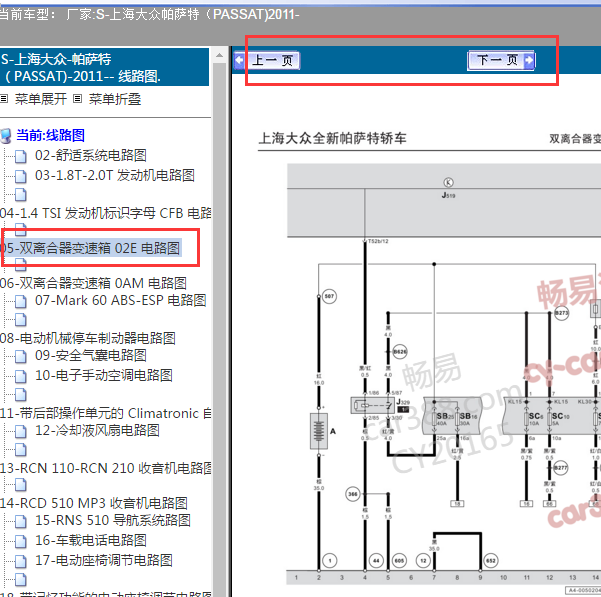Image resolution: width=601 pixels, height=597 pixels.
Task: Click the page icon above the 04-1.4 TSI entry
Action: point(21,195)
